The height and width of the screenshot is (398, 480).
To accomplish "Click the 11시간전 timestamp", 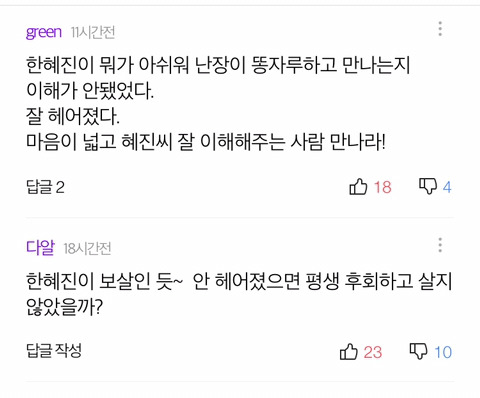I will 93,33.
